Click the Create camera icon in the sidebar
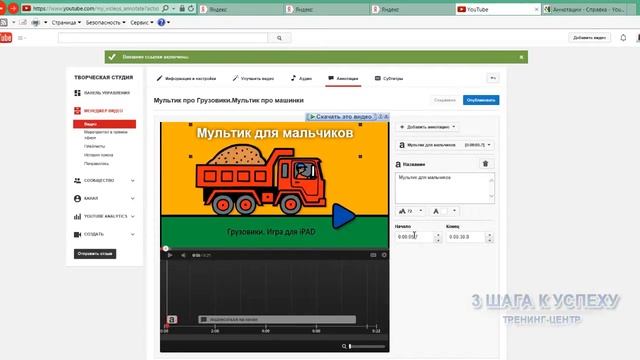Viewport: 640px width, 360px height. 77,234
